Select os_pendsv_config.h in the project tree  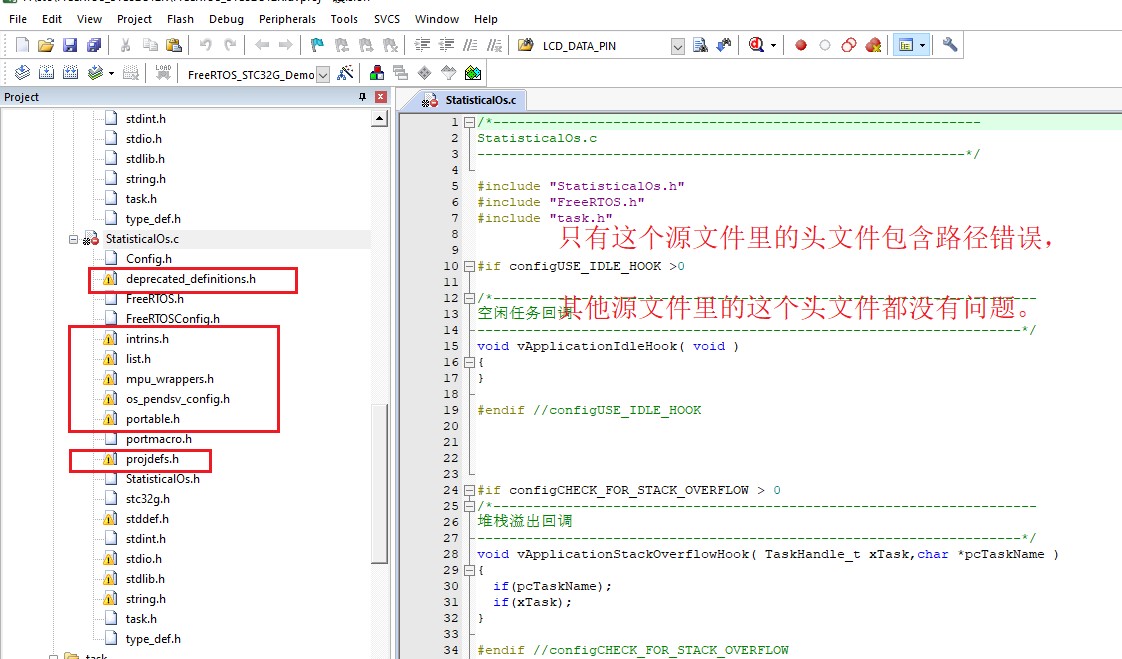(x=177, y=399)
